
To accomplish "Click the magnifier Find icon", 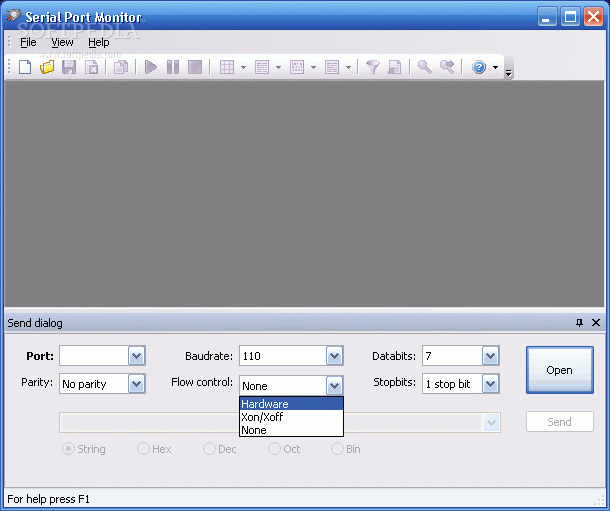I will coord(424,67).
